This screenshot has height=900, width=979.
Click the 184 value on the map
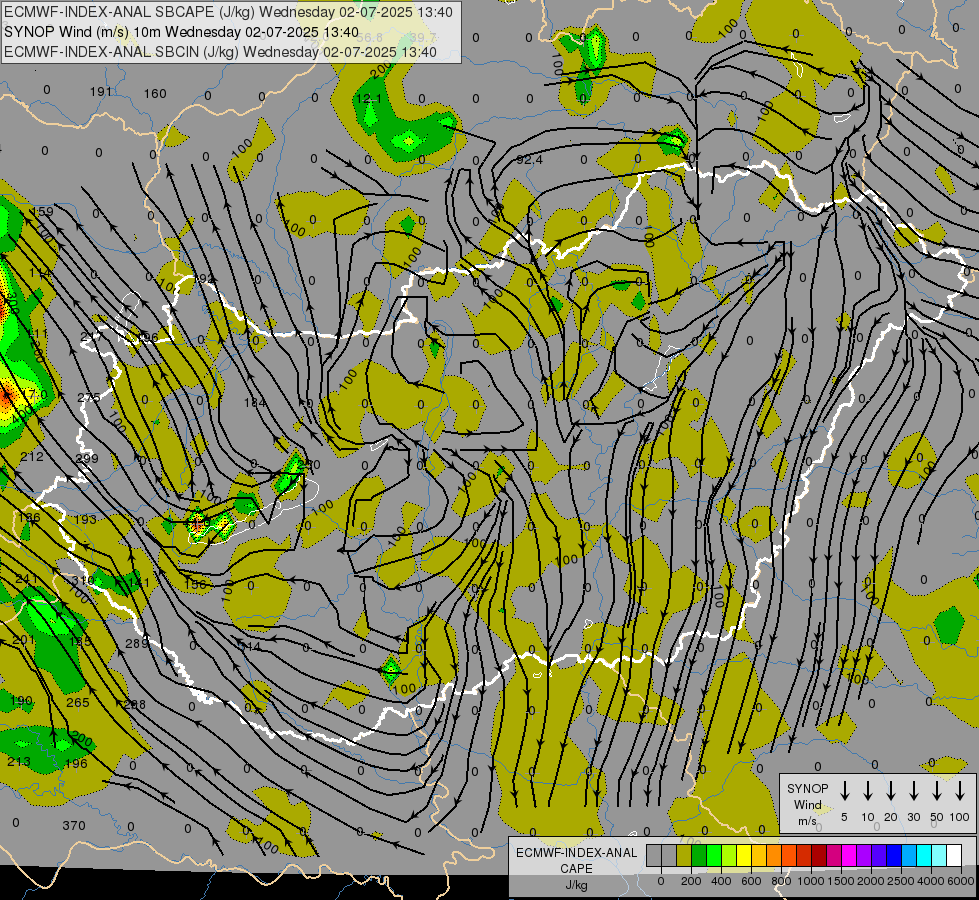255,402
